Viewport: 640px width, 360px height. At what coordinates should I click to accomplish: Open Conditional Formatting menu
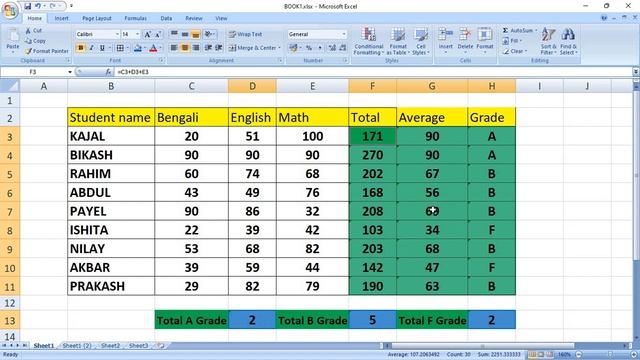coord(368,41)
